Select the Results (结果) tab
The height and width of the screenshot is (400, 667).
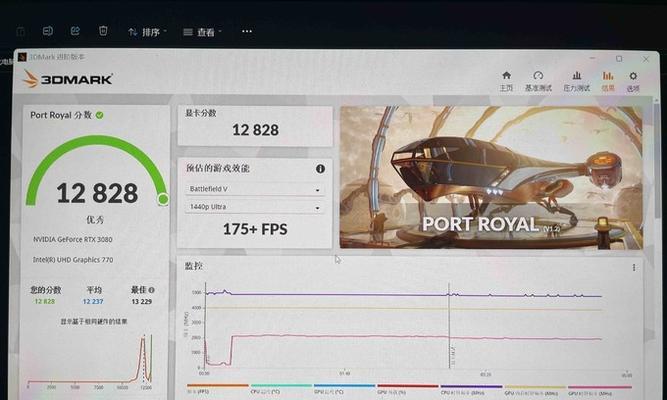pos(608,81)
